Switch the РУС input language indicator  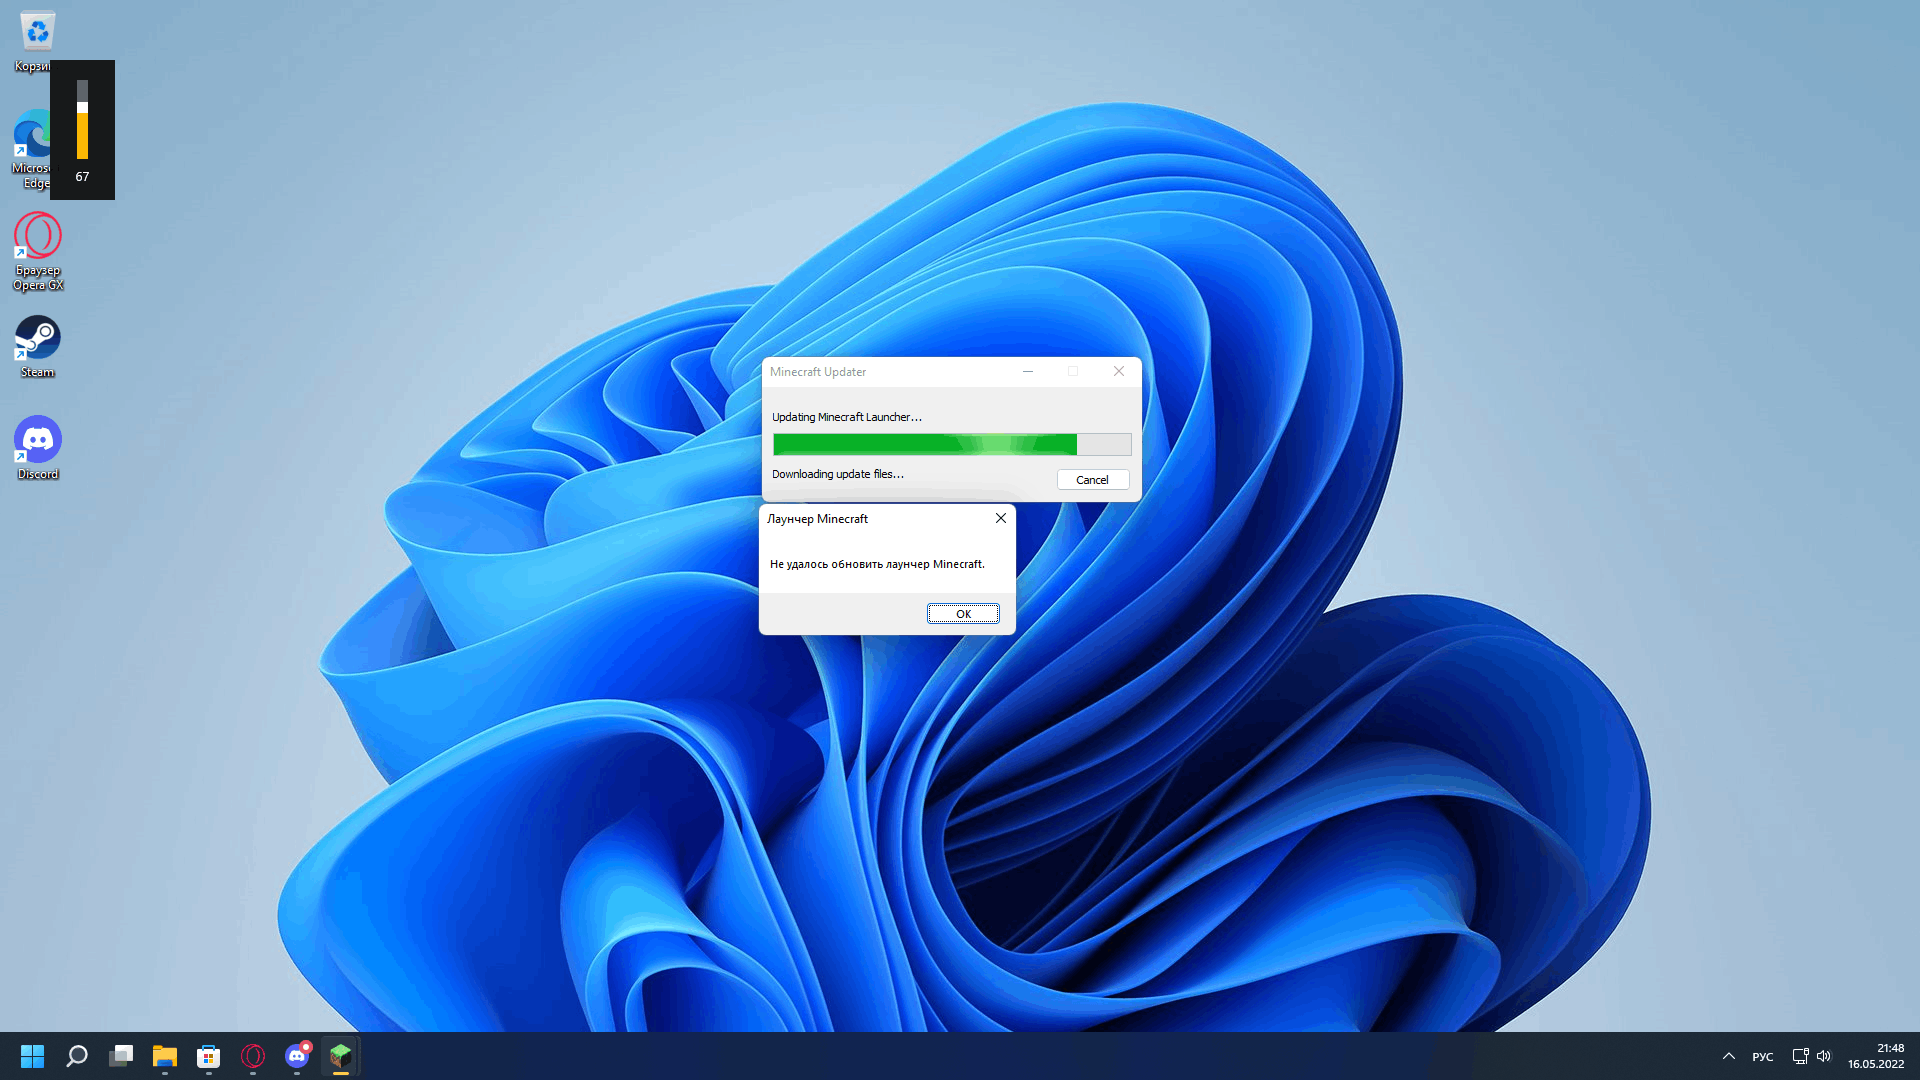point(1763,1057)
